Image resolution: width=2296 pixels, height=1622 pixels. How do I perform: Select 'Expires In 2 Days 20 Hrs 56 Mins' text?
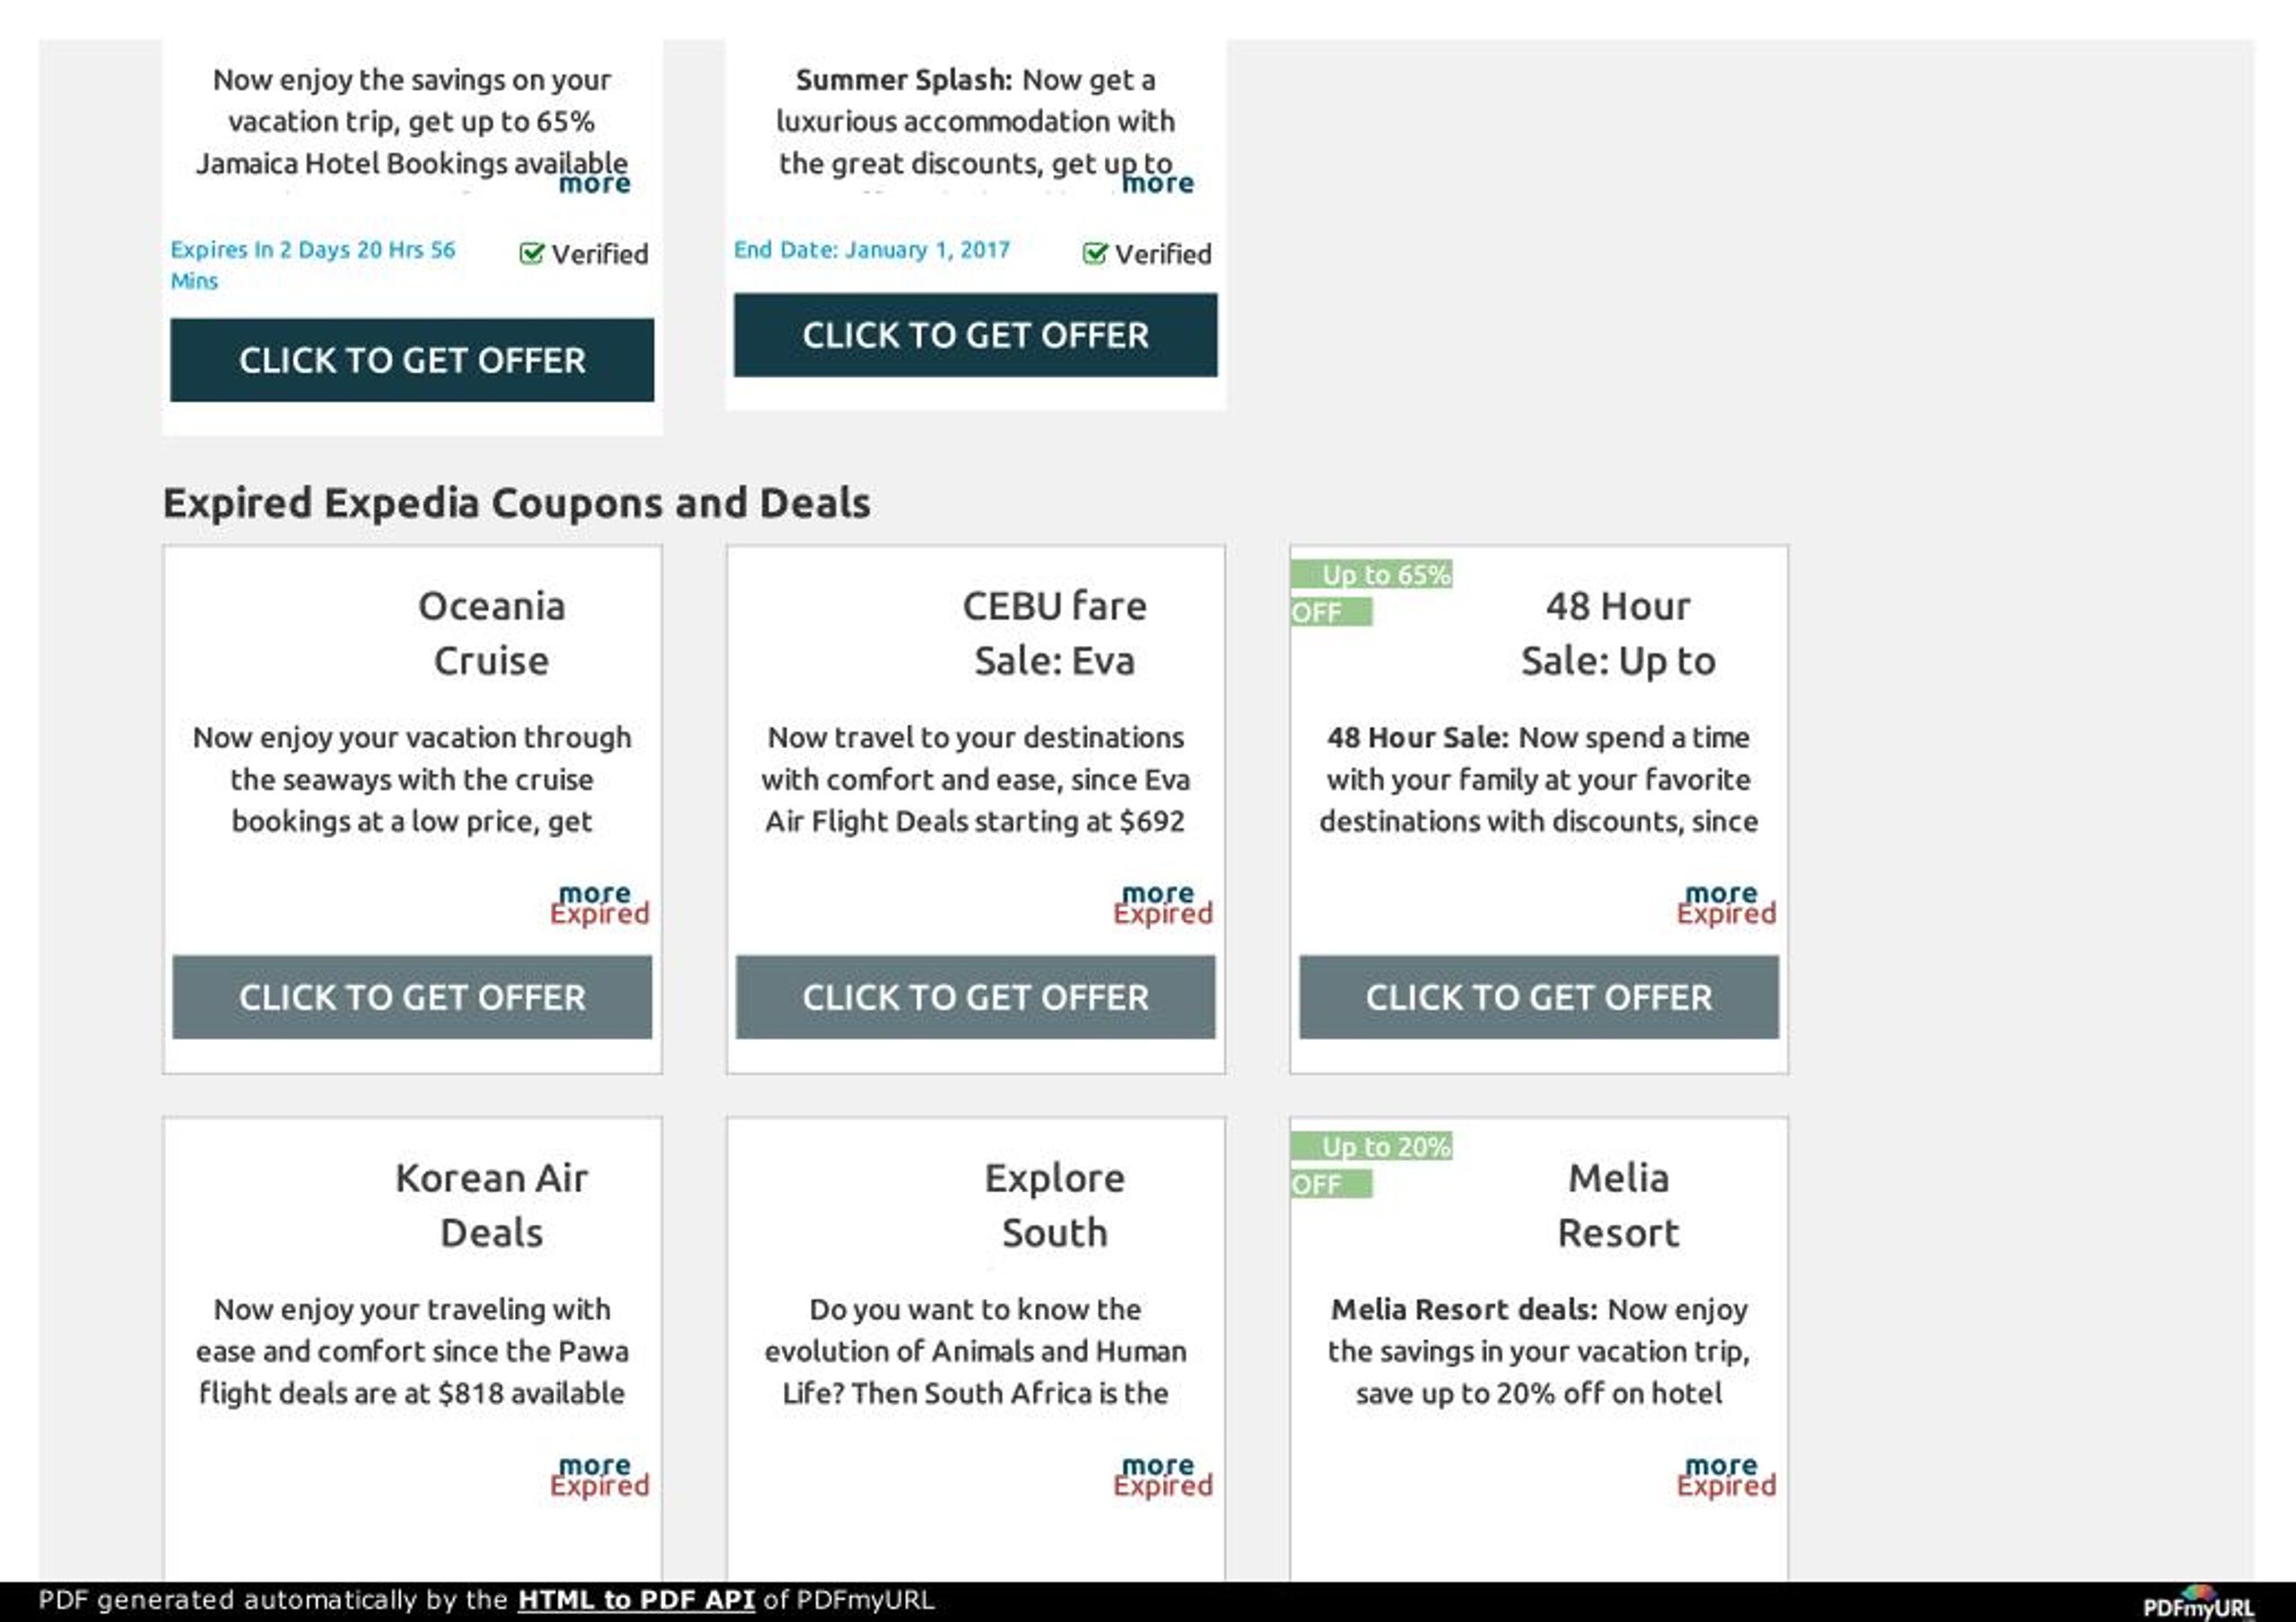pyautogui.click(x=312, y=265)
